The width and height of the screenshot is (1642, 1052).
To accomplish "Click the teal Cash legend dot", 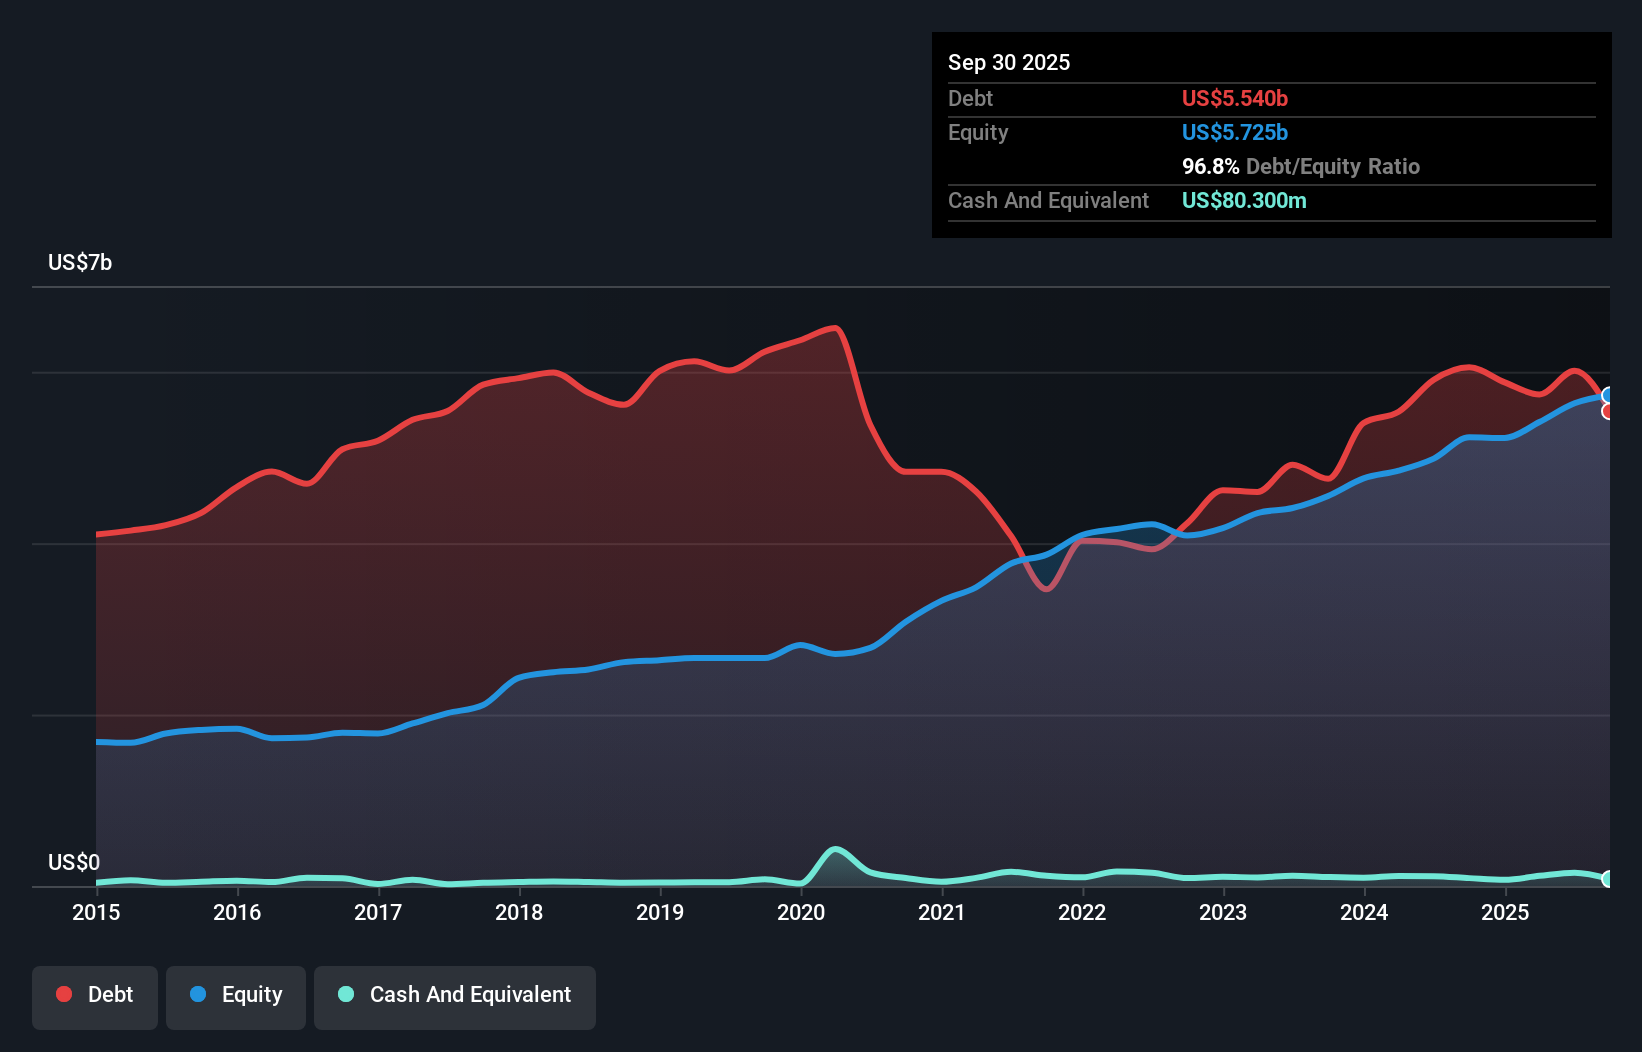I will 346,994.
